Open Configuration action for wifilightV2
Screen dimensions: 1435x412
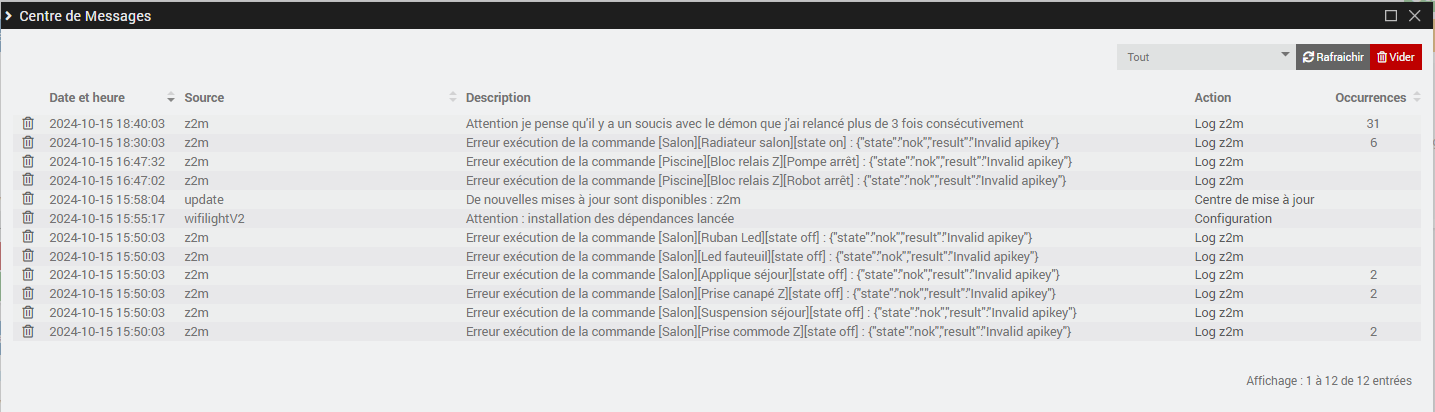[x=1233, y=218]
